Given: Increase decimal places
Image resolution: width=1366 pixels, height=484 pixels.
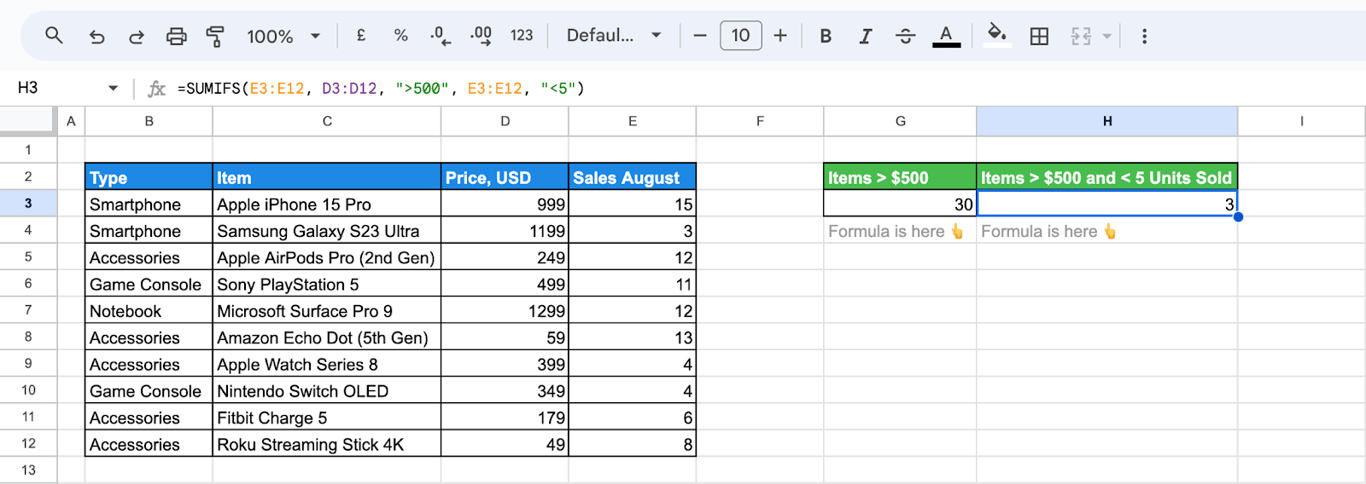Looking at the screenshot, I should tap(481, 36).
